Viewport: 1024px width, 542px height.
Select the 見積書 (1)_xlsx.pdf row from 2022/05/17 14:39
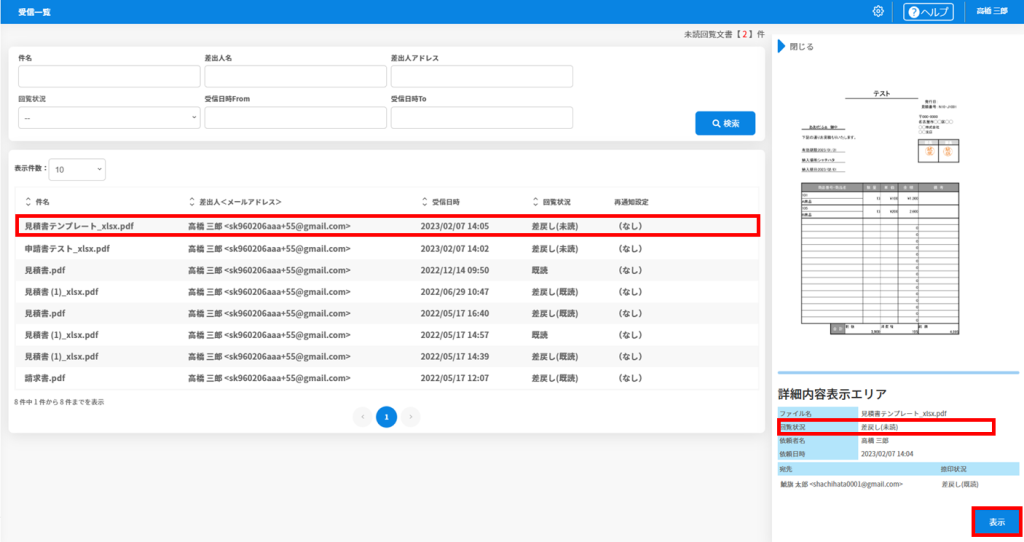pyautogui.click(x=387, y=357)
